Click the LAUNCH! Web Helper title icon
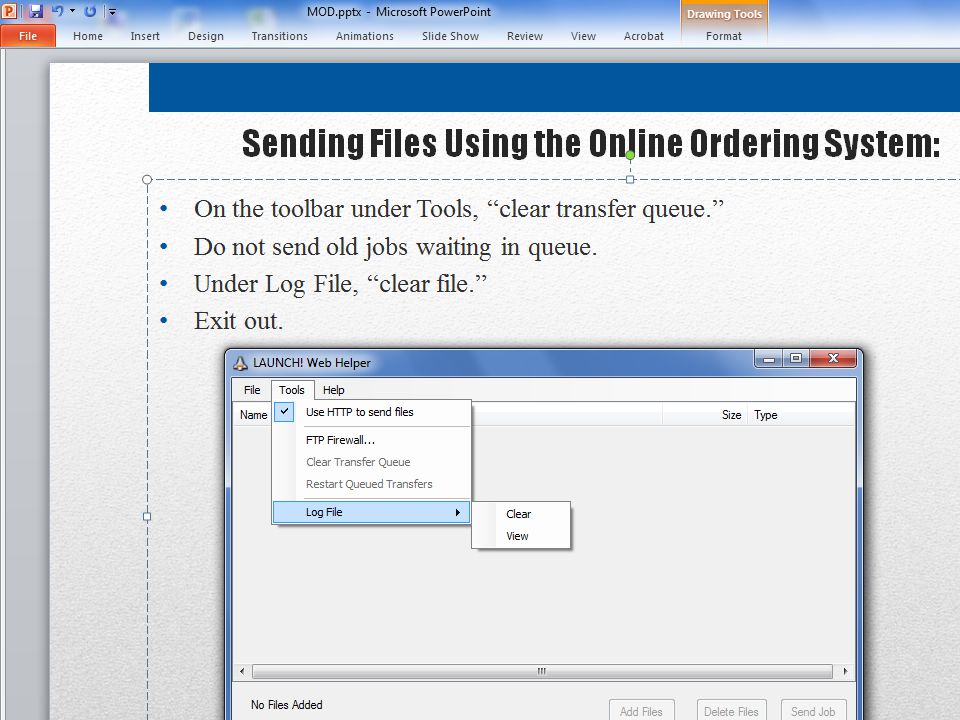This screenshot has width=960, height=720. (x=241, y=363)
